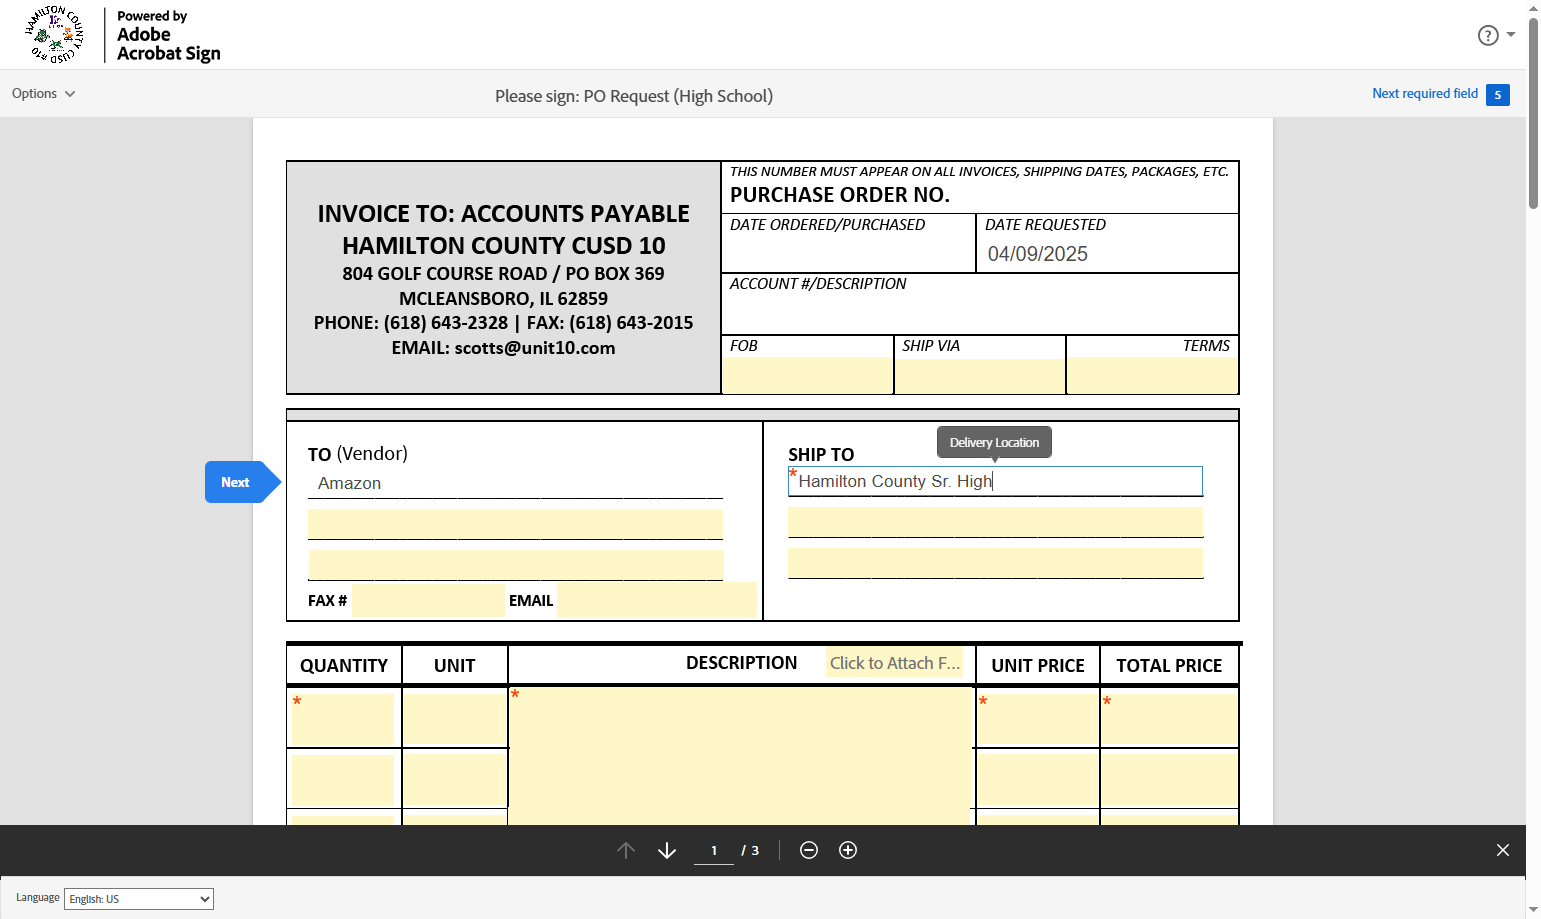Click the FOB input field
The width and height of the screenshot is (1541, 919).
pyautogui.click(x=807, y=375)
